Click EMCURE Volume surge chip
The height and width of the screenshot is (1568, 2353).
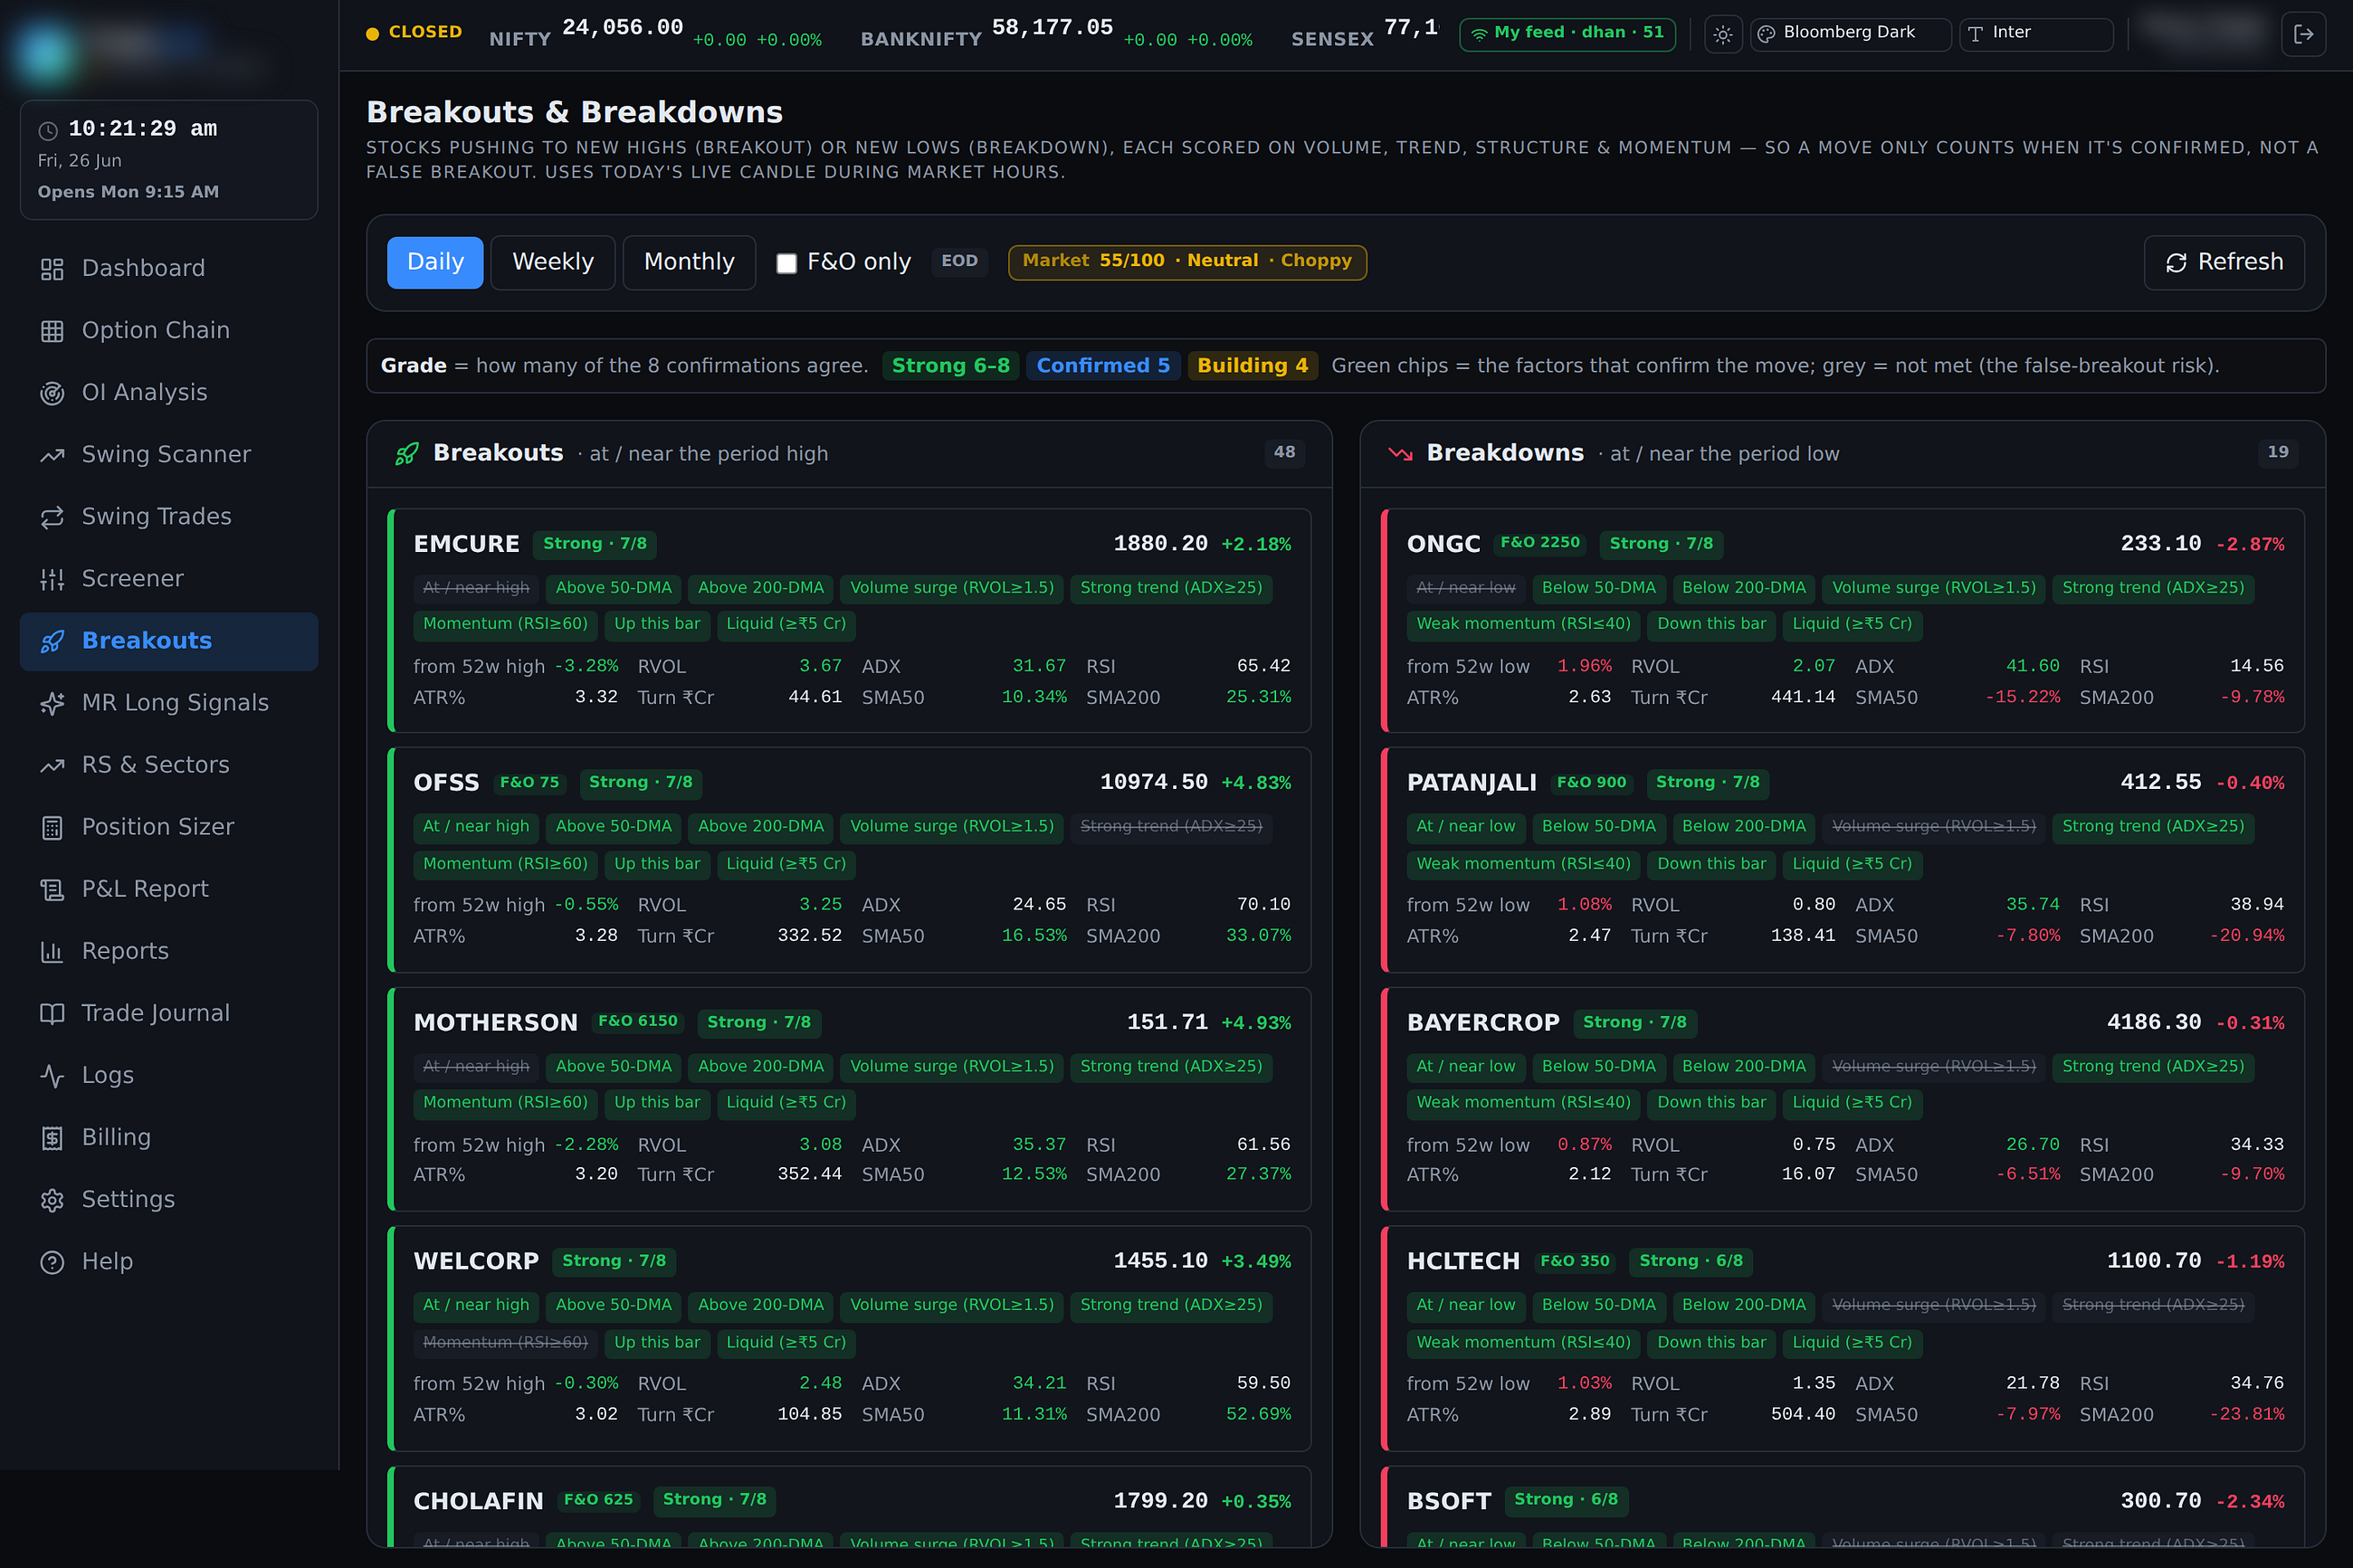(x=952, y=588)
